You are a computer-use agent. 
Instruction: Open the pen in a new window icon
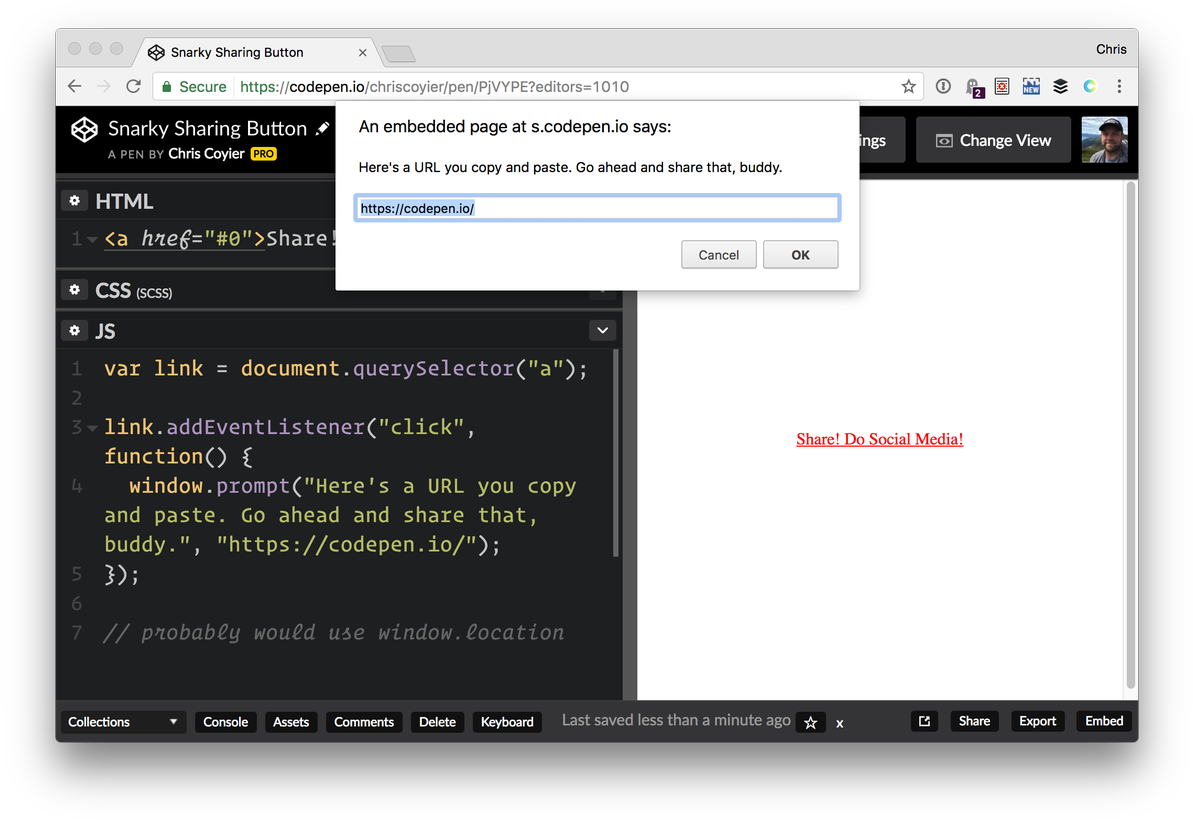point(924,721)
